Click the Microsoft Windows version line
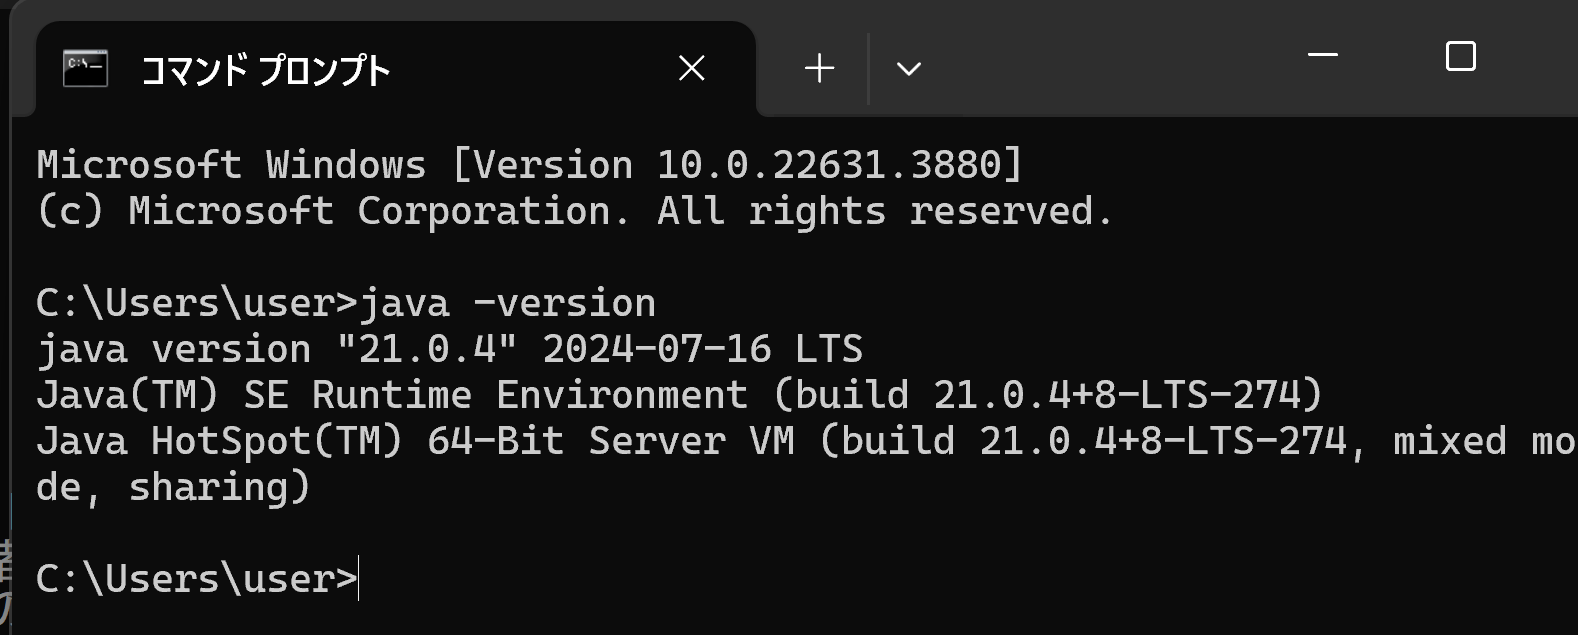The height and width of the screenshot is (635, 1578). [x=530, y=165]
